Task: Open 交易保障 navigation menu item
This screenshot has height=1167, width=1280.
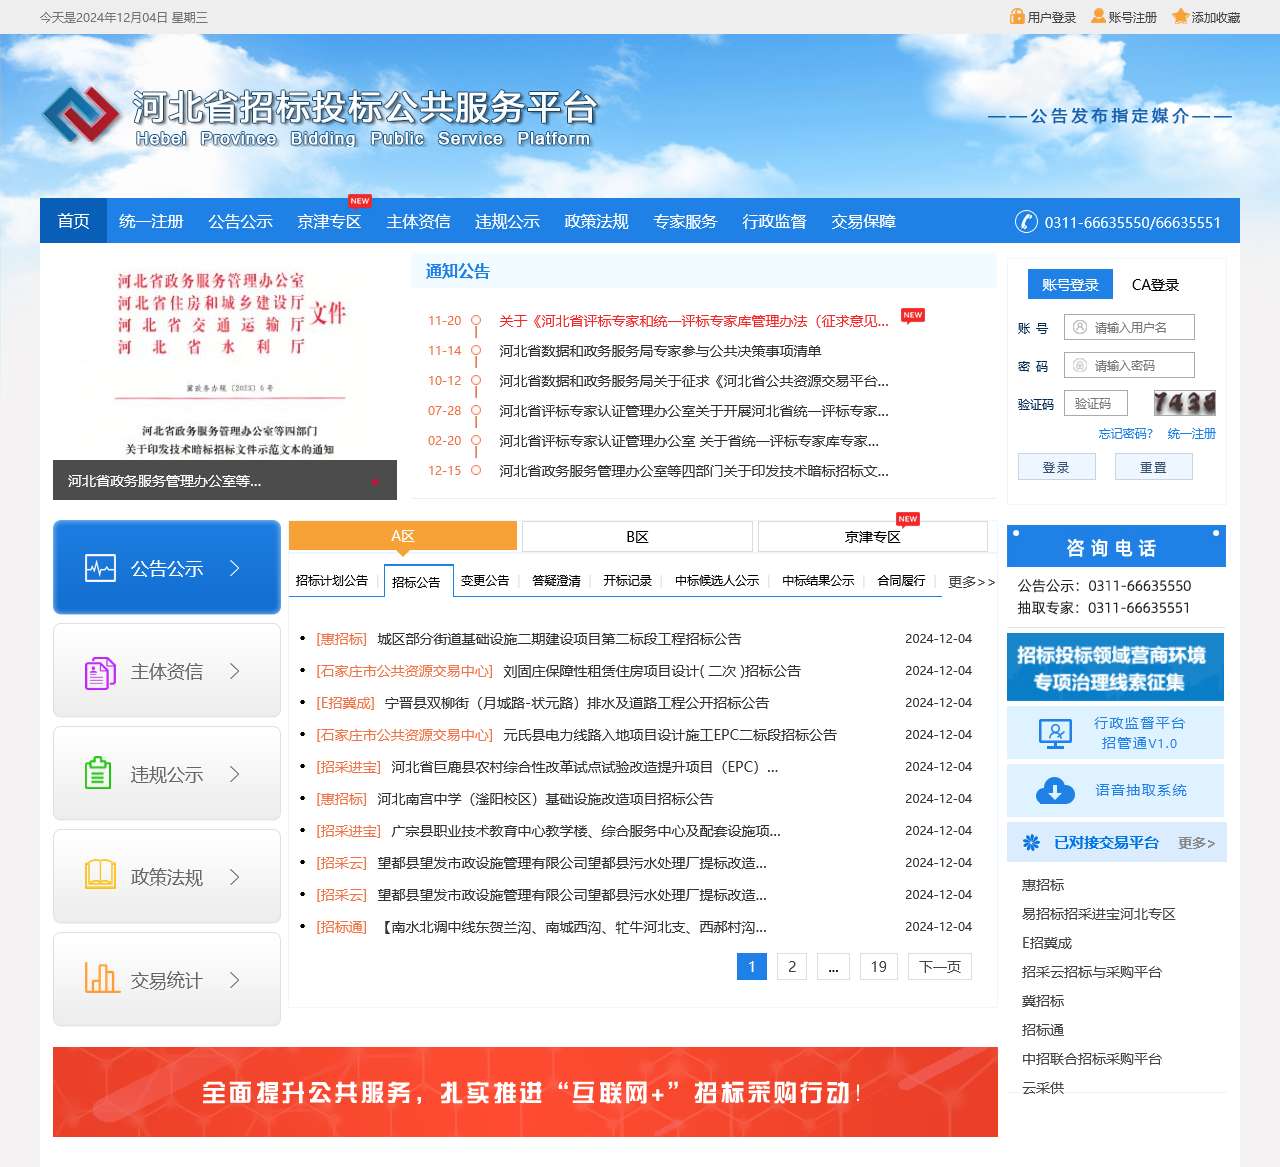Action: (x=863, y=221)
